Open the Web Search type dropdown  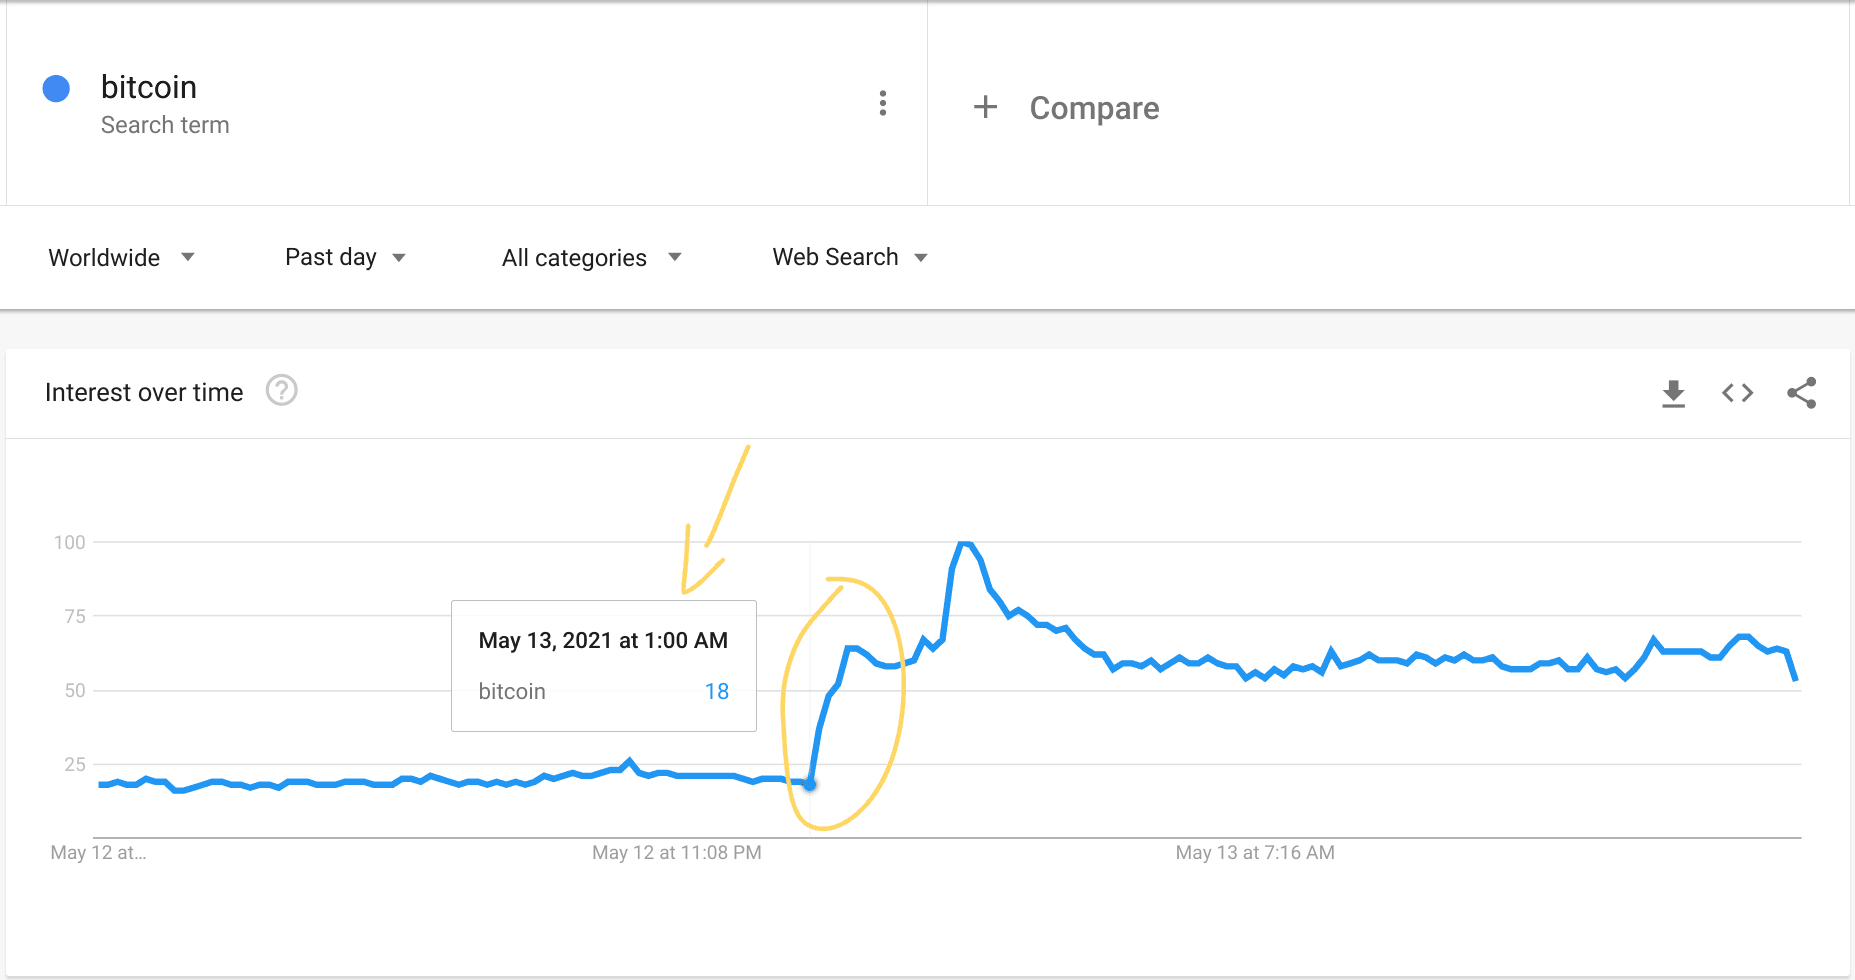850,258
